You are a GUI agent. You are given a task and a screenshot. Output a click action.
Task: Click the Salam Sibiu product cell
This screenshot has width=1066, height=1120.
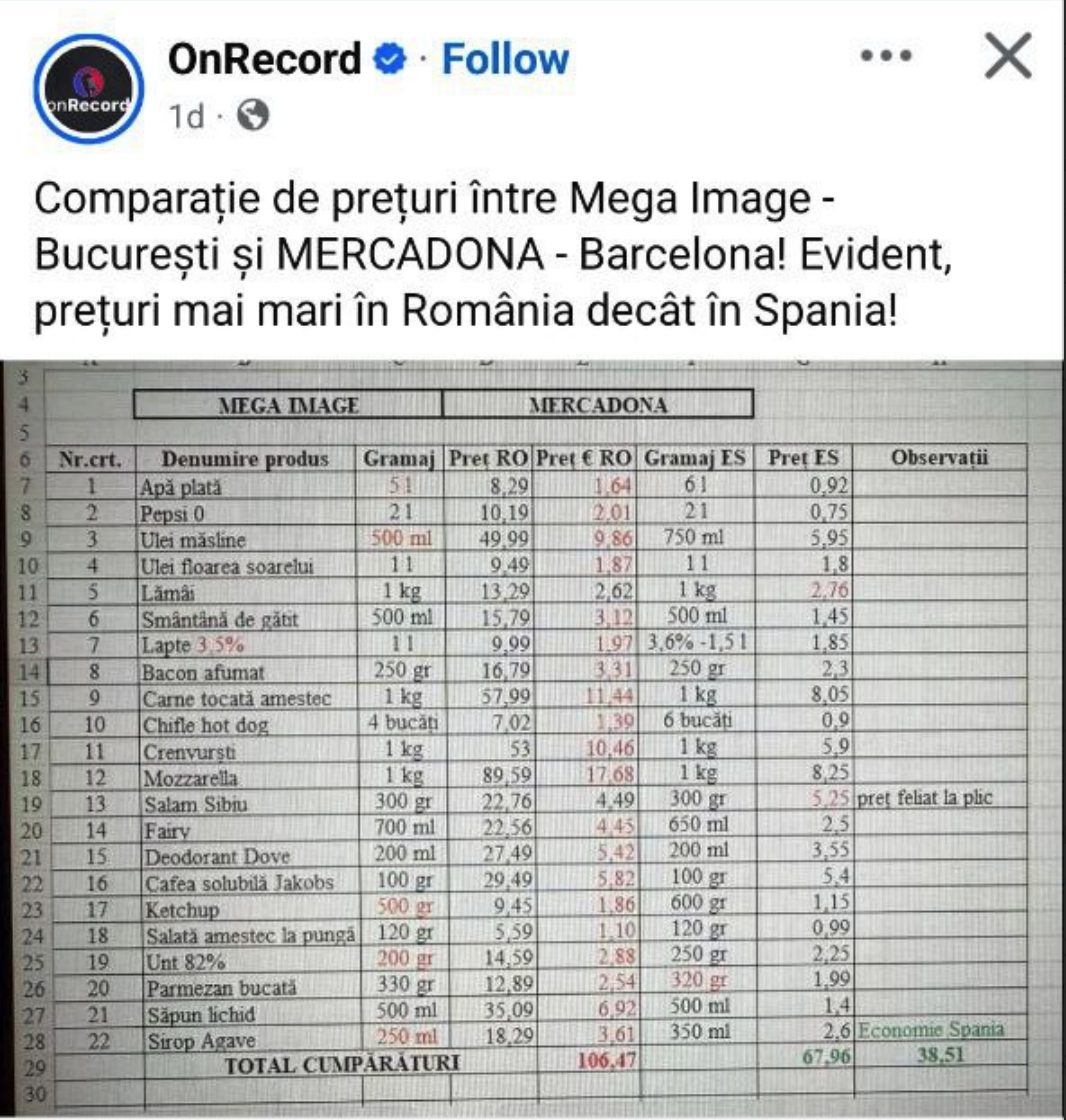tap(249, 804)
